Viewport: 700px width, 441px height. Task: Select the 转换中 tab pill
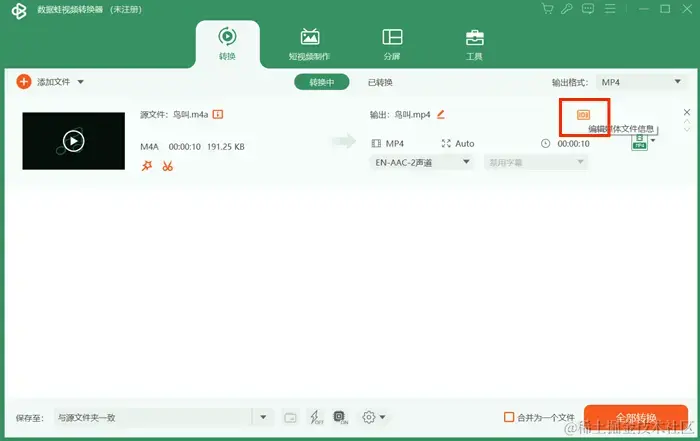click(x=321, y=82)
